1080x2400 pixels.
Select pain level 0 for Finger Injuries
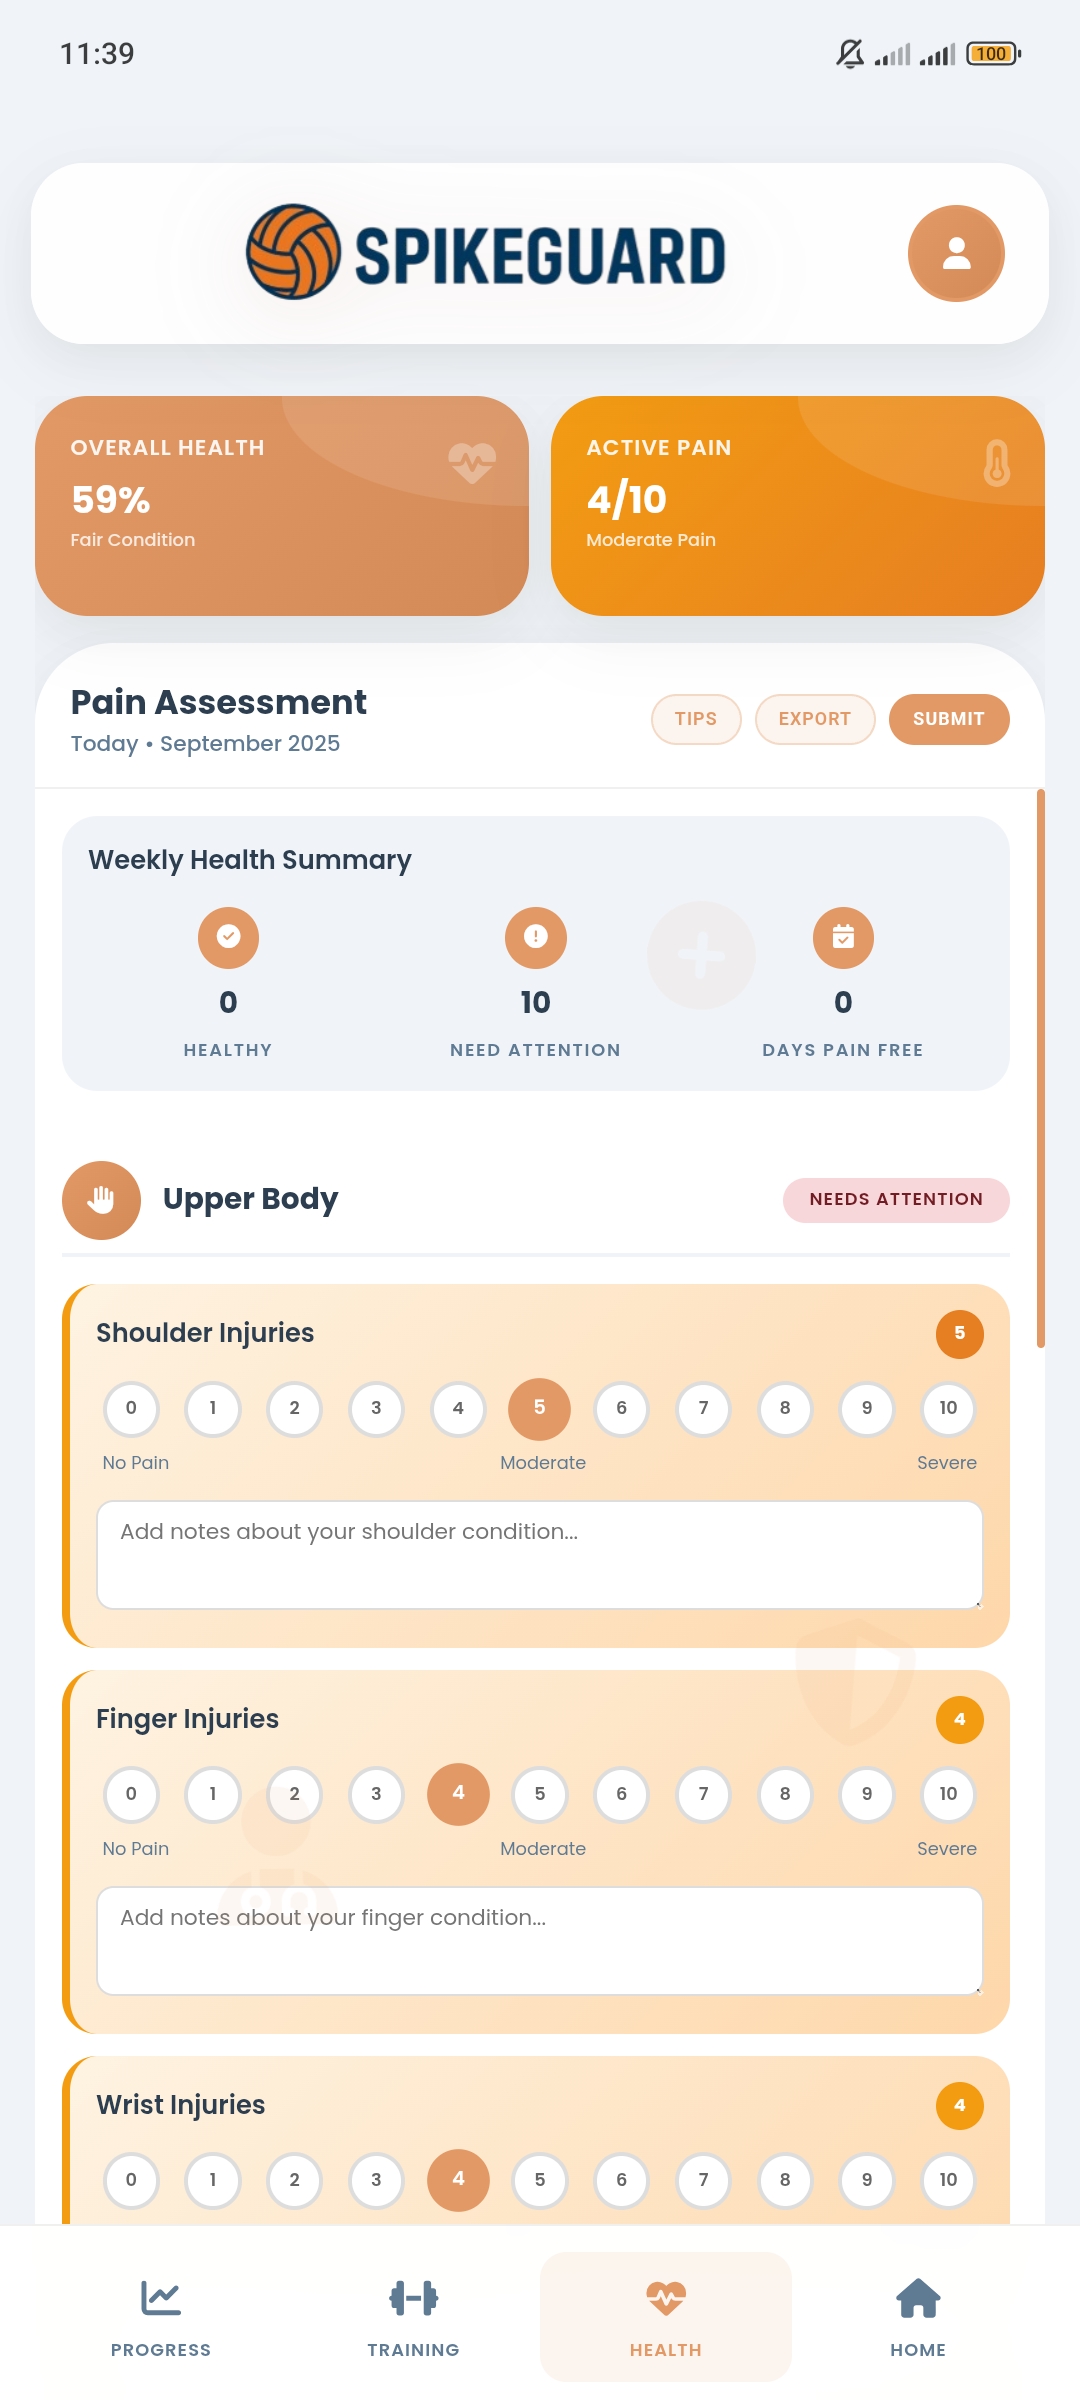point(131,1794)
